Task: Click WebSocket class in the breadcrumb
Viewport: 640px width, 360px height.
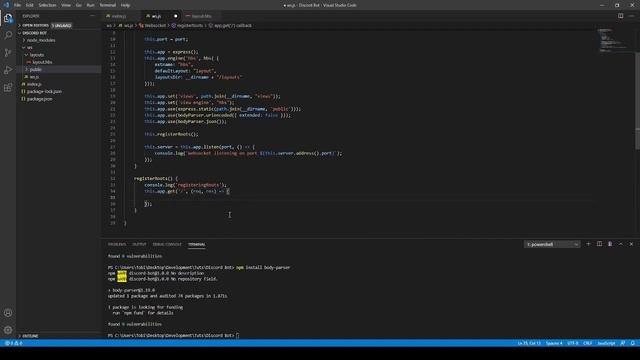Action: click(x=155, y=25)
